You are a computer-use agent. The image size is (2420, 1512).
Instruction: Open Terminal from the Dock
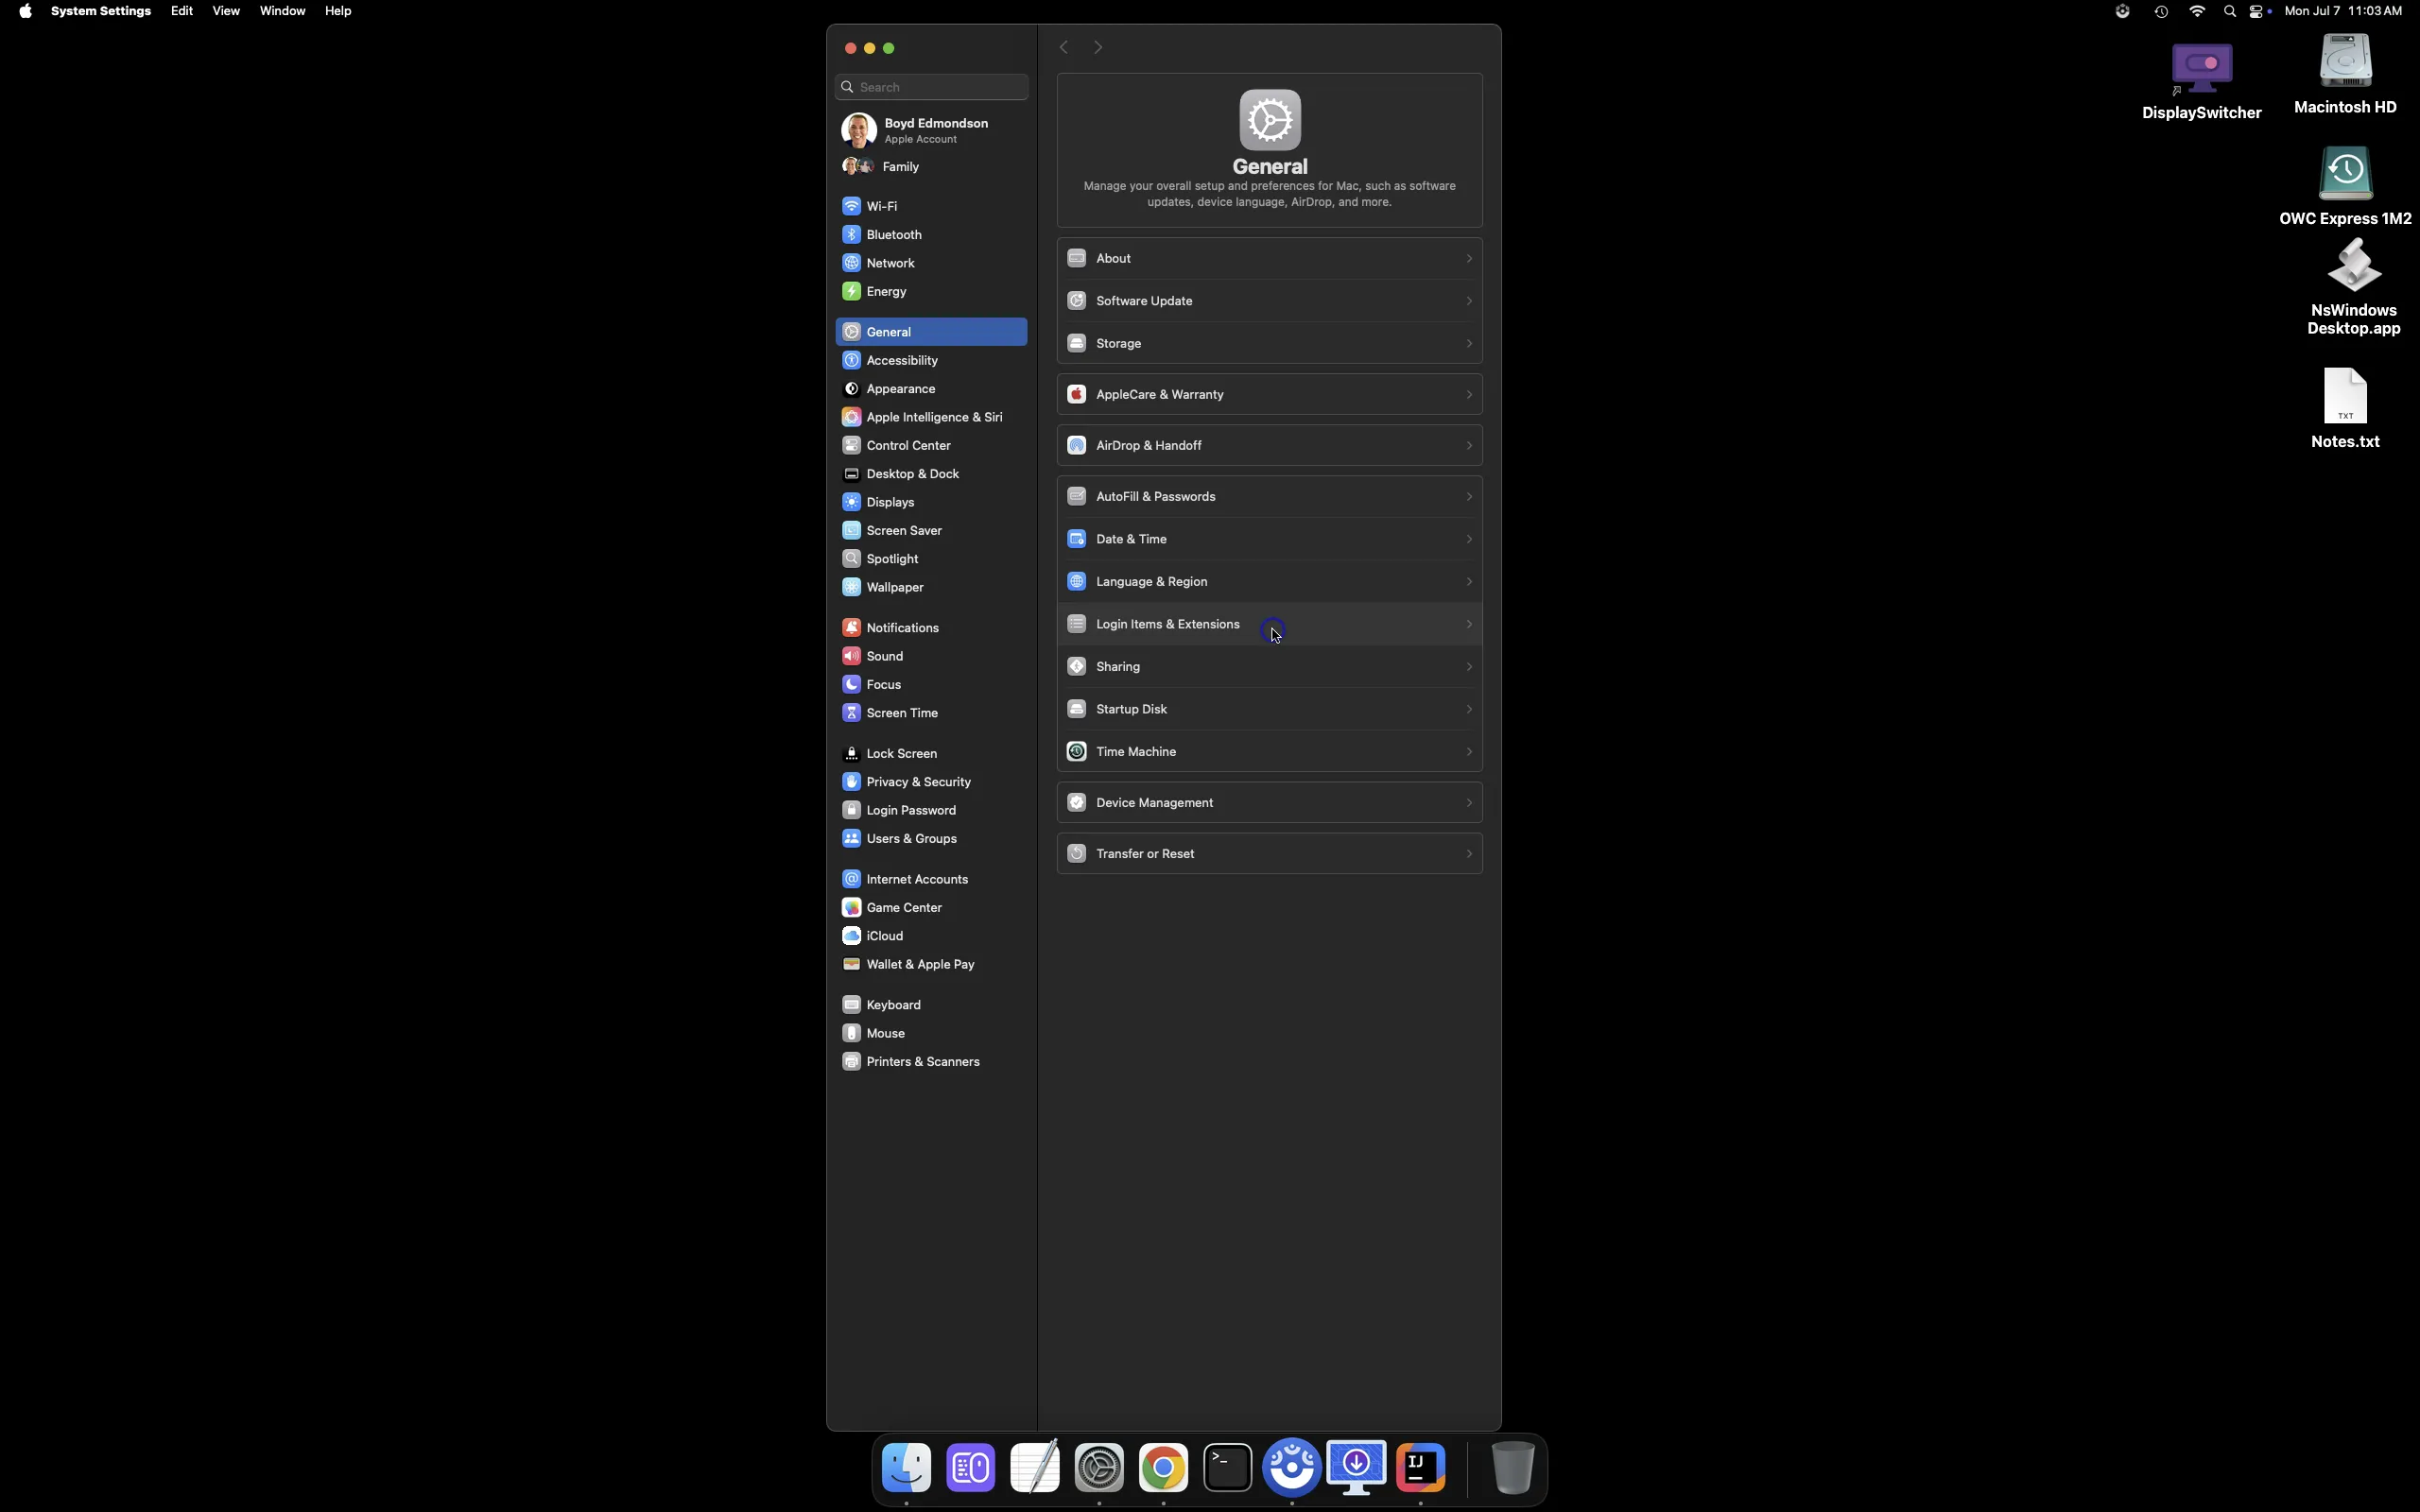1228,1468
